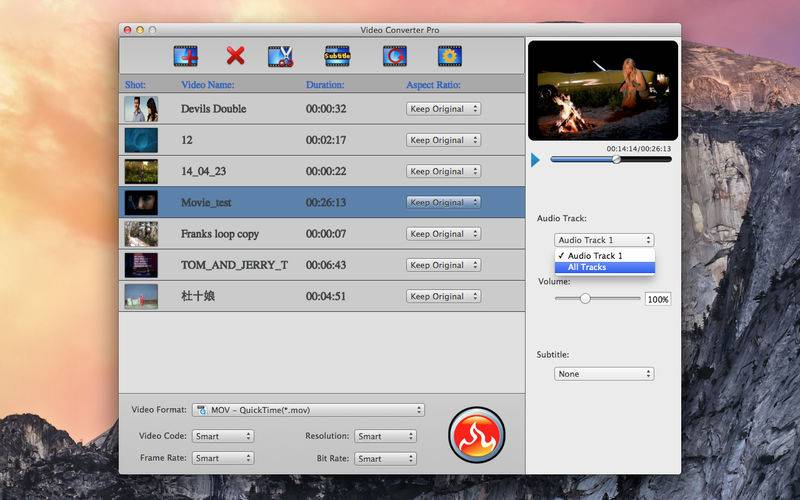Choose All Tracks from audio menu
Screen dimensions: 800x500
[587, 267]
